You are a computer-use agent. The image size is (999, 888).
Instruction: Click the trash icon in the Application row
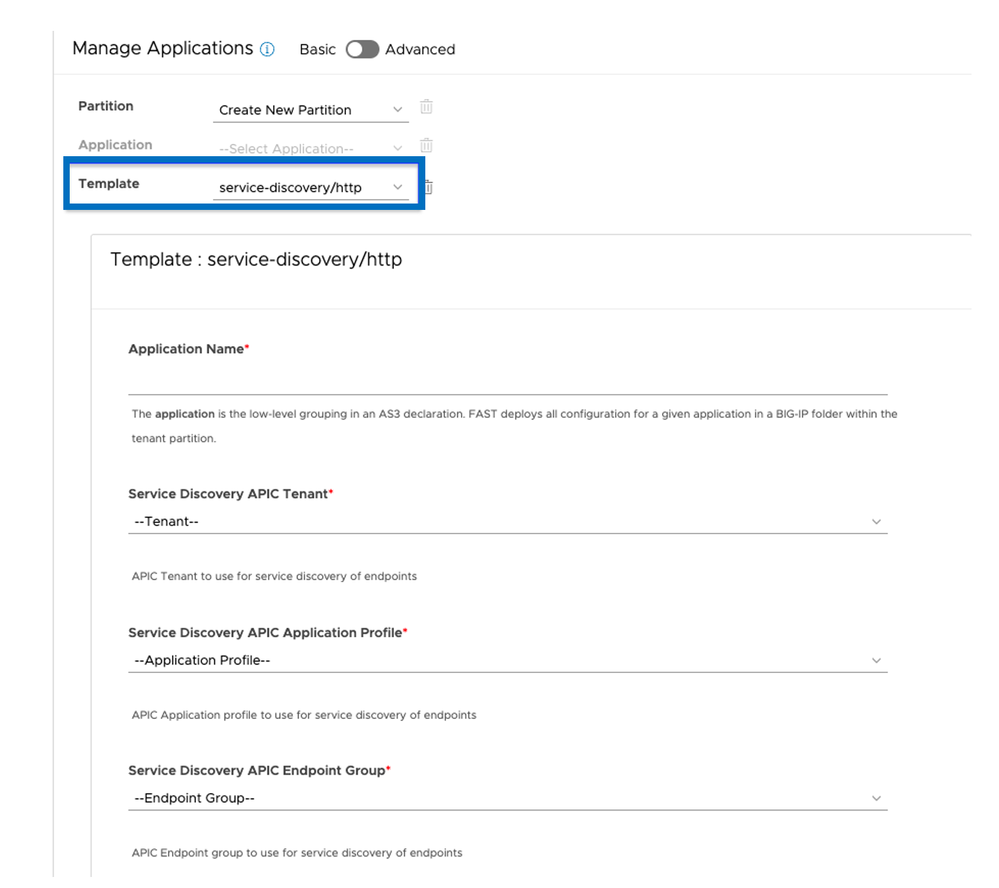tap(426, 145)
